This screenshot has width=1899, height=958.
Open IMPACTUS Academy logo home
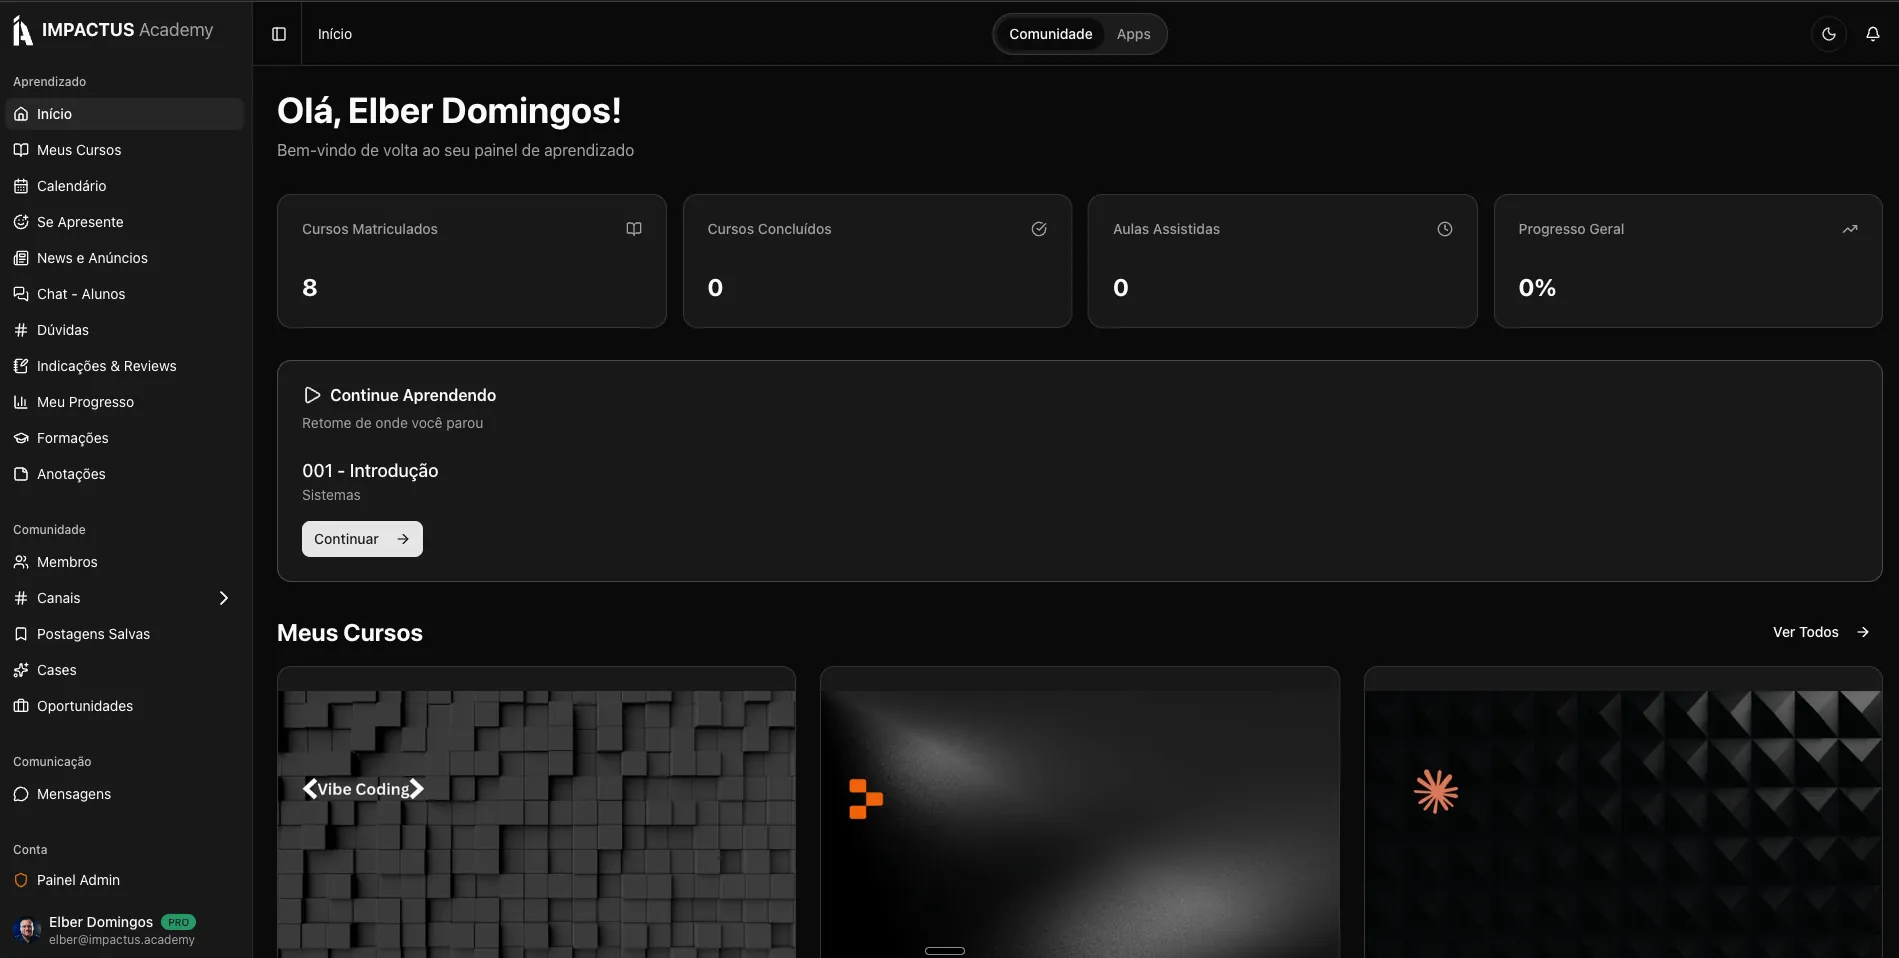coord(113,30)
